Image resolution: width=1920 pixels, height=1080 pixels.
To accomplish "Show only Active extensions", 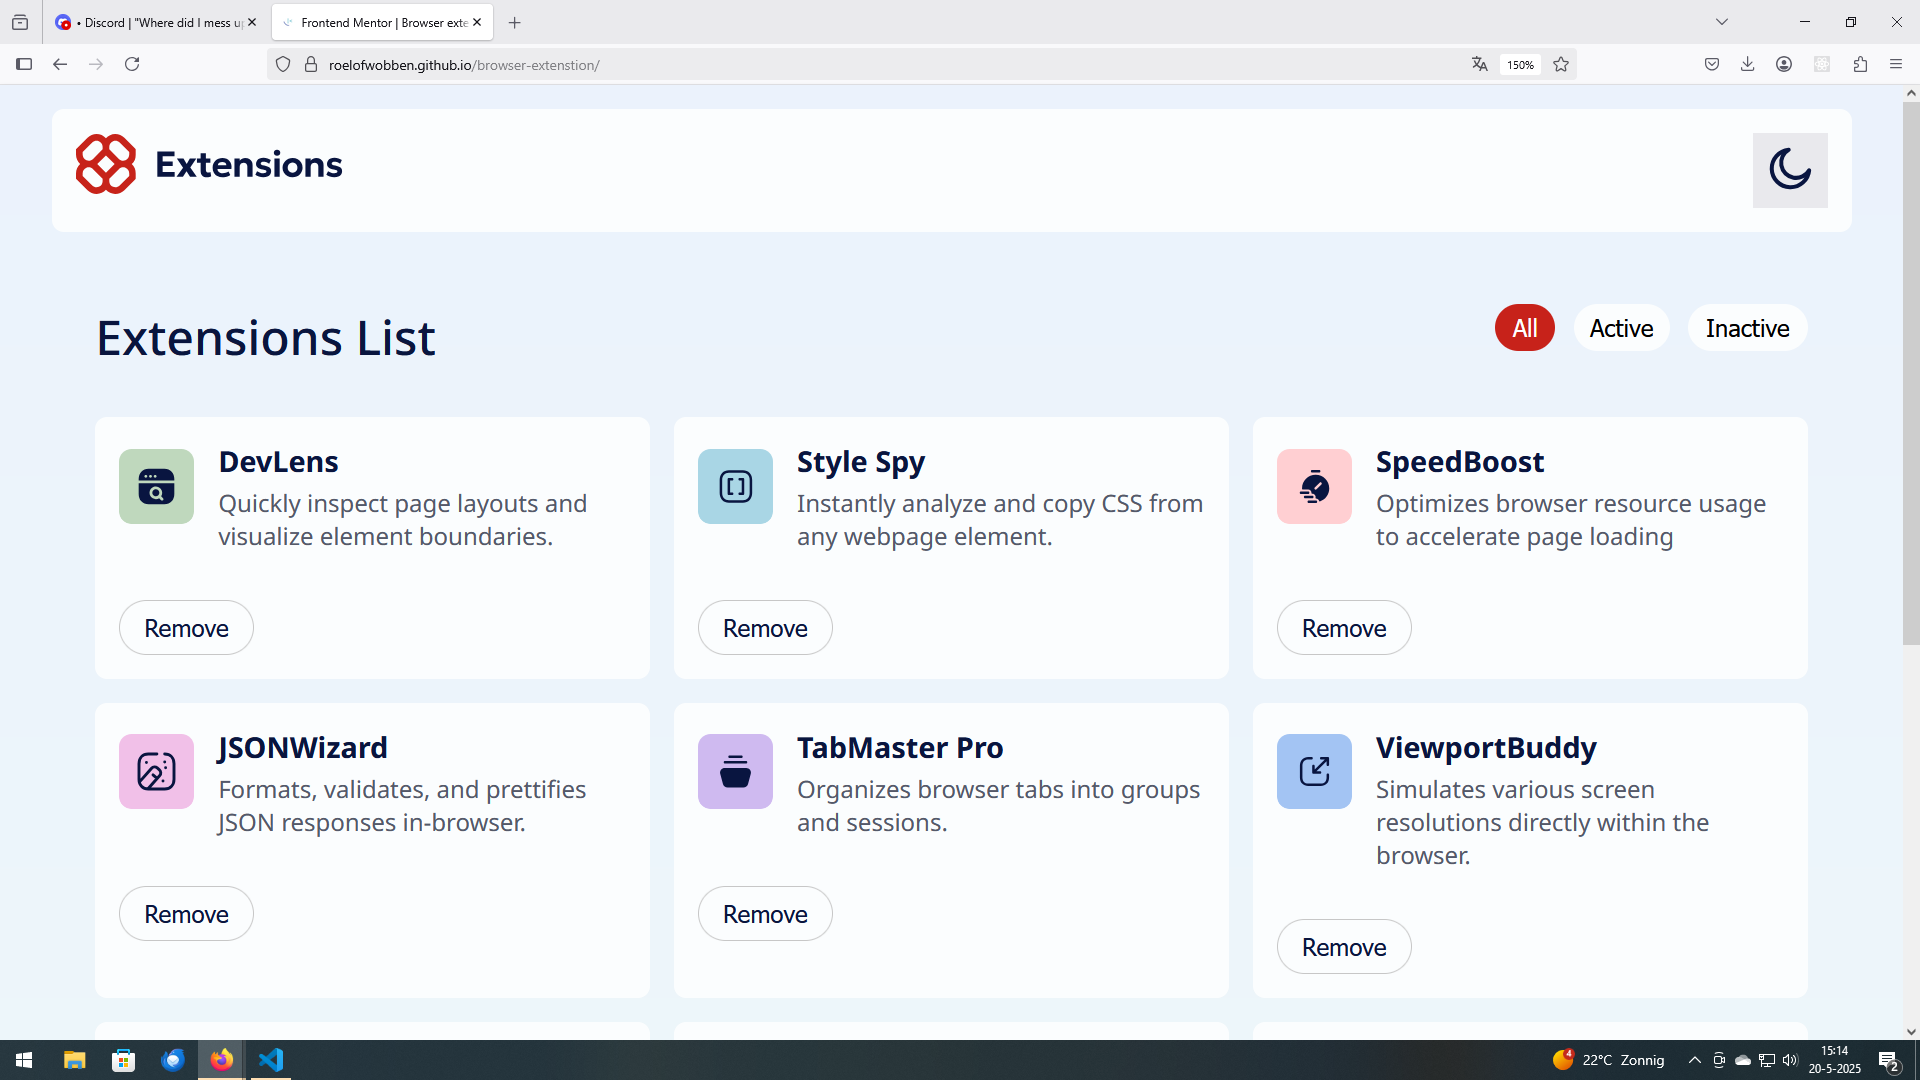I will [1621, 328].
